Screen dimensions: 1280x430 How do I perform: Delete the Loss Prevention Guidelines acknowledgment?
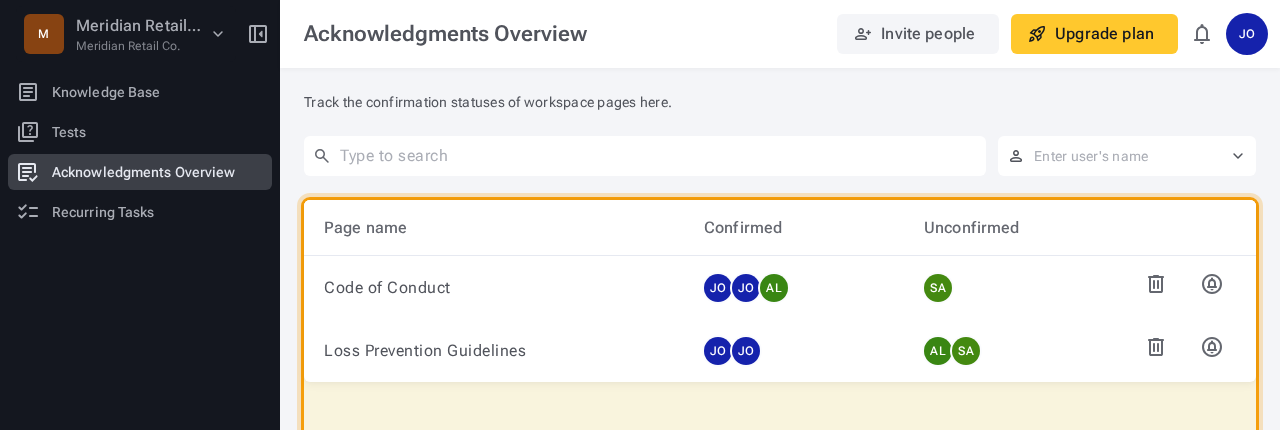pos(1156,347)
